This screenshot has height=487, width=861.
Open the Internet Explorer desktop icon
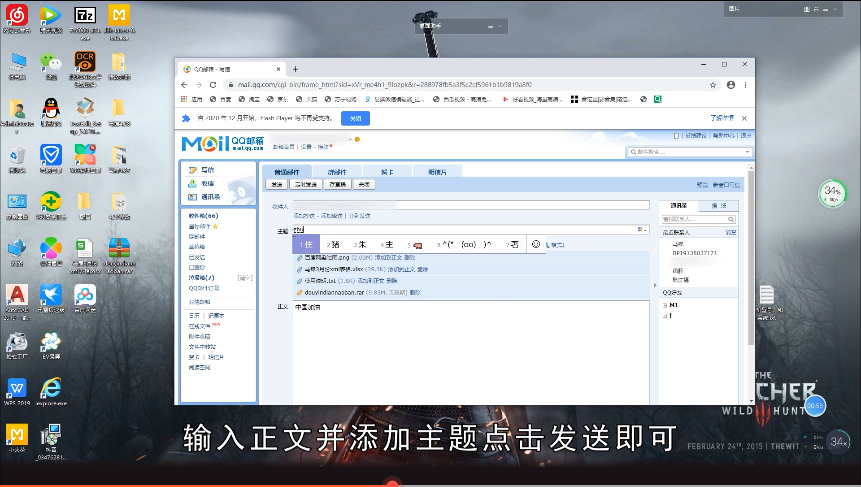pos(51,389)
